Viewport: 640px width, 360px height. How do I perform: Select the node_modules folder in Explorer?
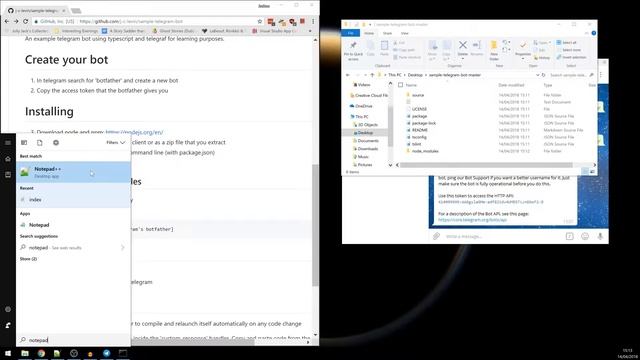(x=425, y=151)
